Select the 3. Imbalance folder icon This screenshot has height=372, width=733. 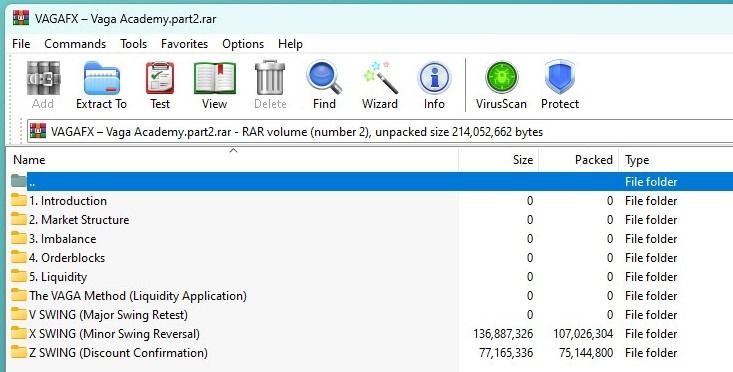[19, 238]
